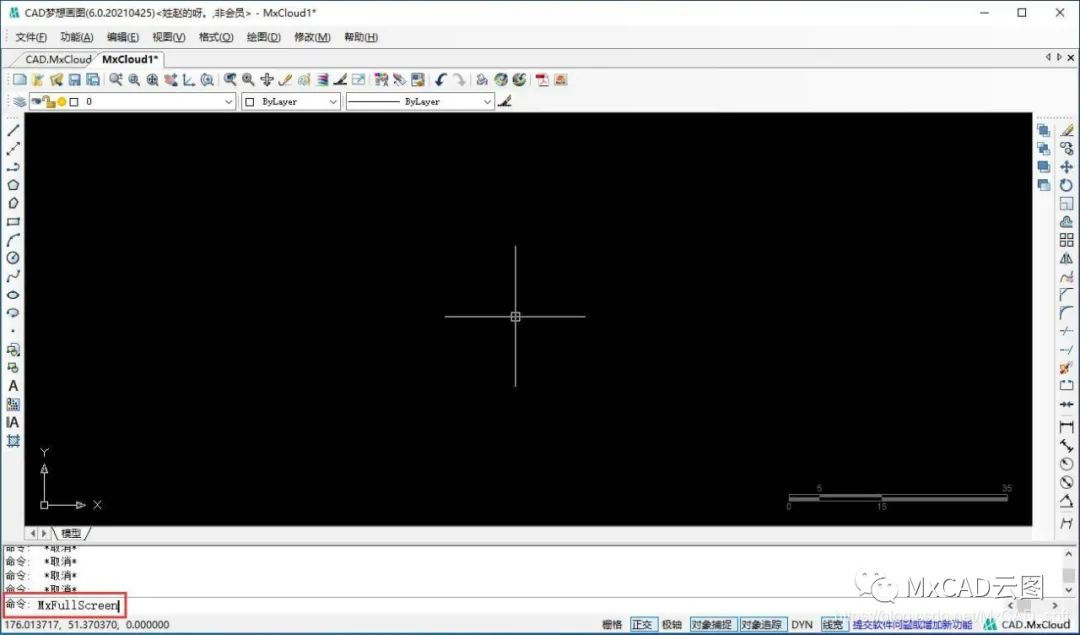Toggle layer on/off sun icon
The height and width of the screenshot is (635, 1080).
61,102
